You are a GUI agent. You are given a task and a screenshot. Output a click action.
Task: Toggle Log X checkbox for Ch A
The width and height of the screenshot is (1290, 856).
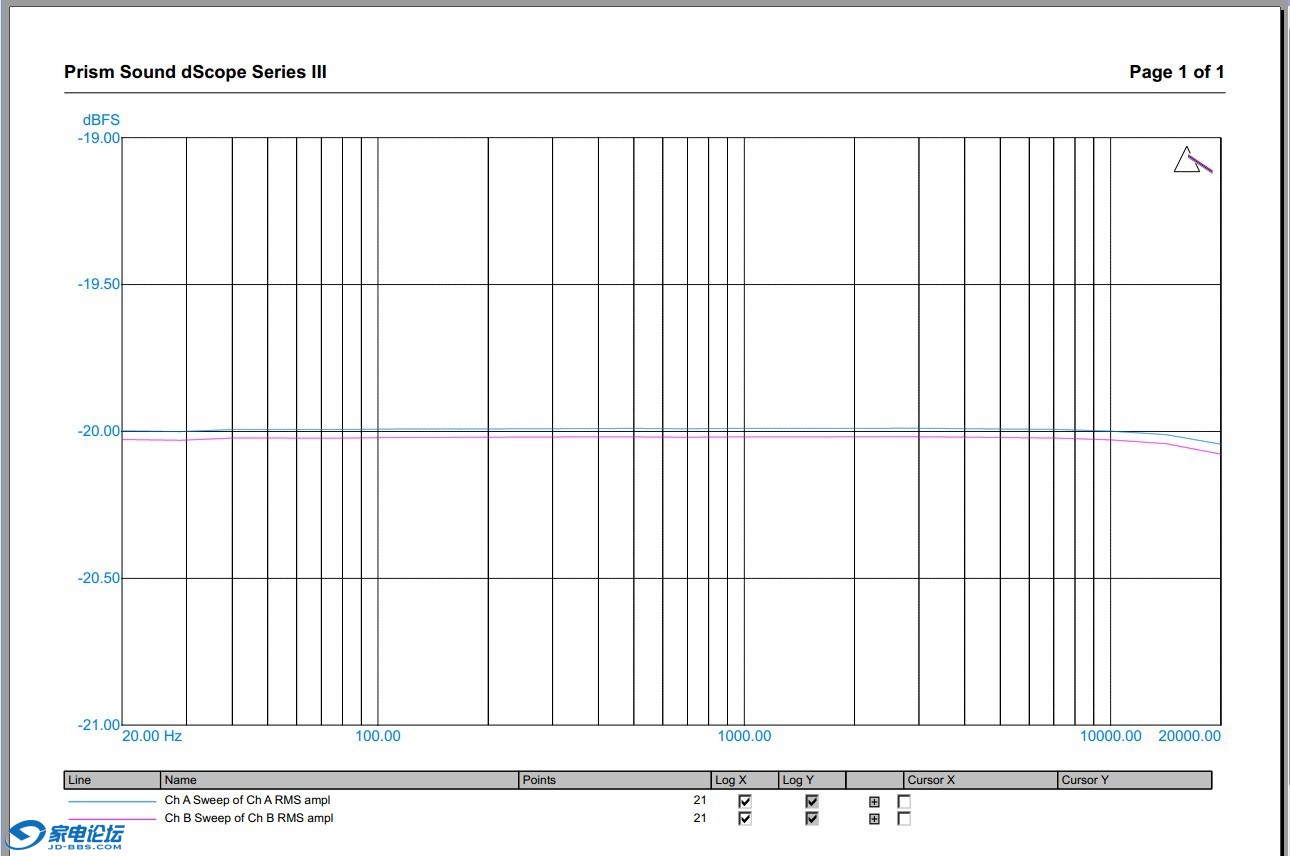pyautogui.click(x=744, y=802)
